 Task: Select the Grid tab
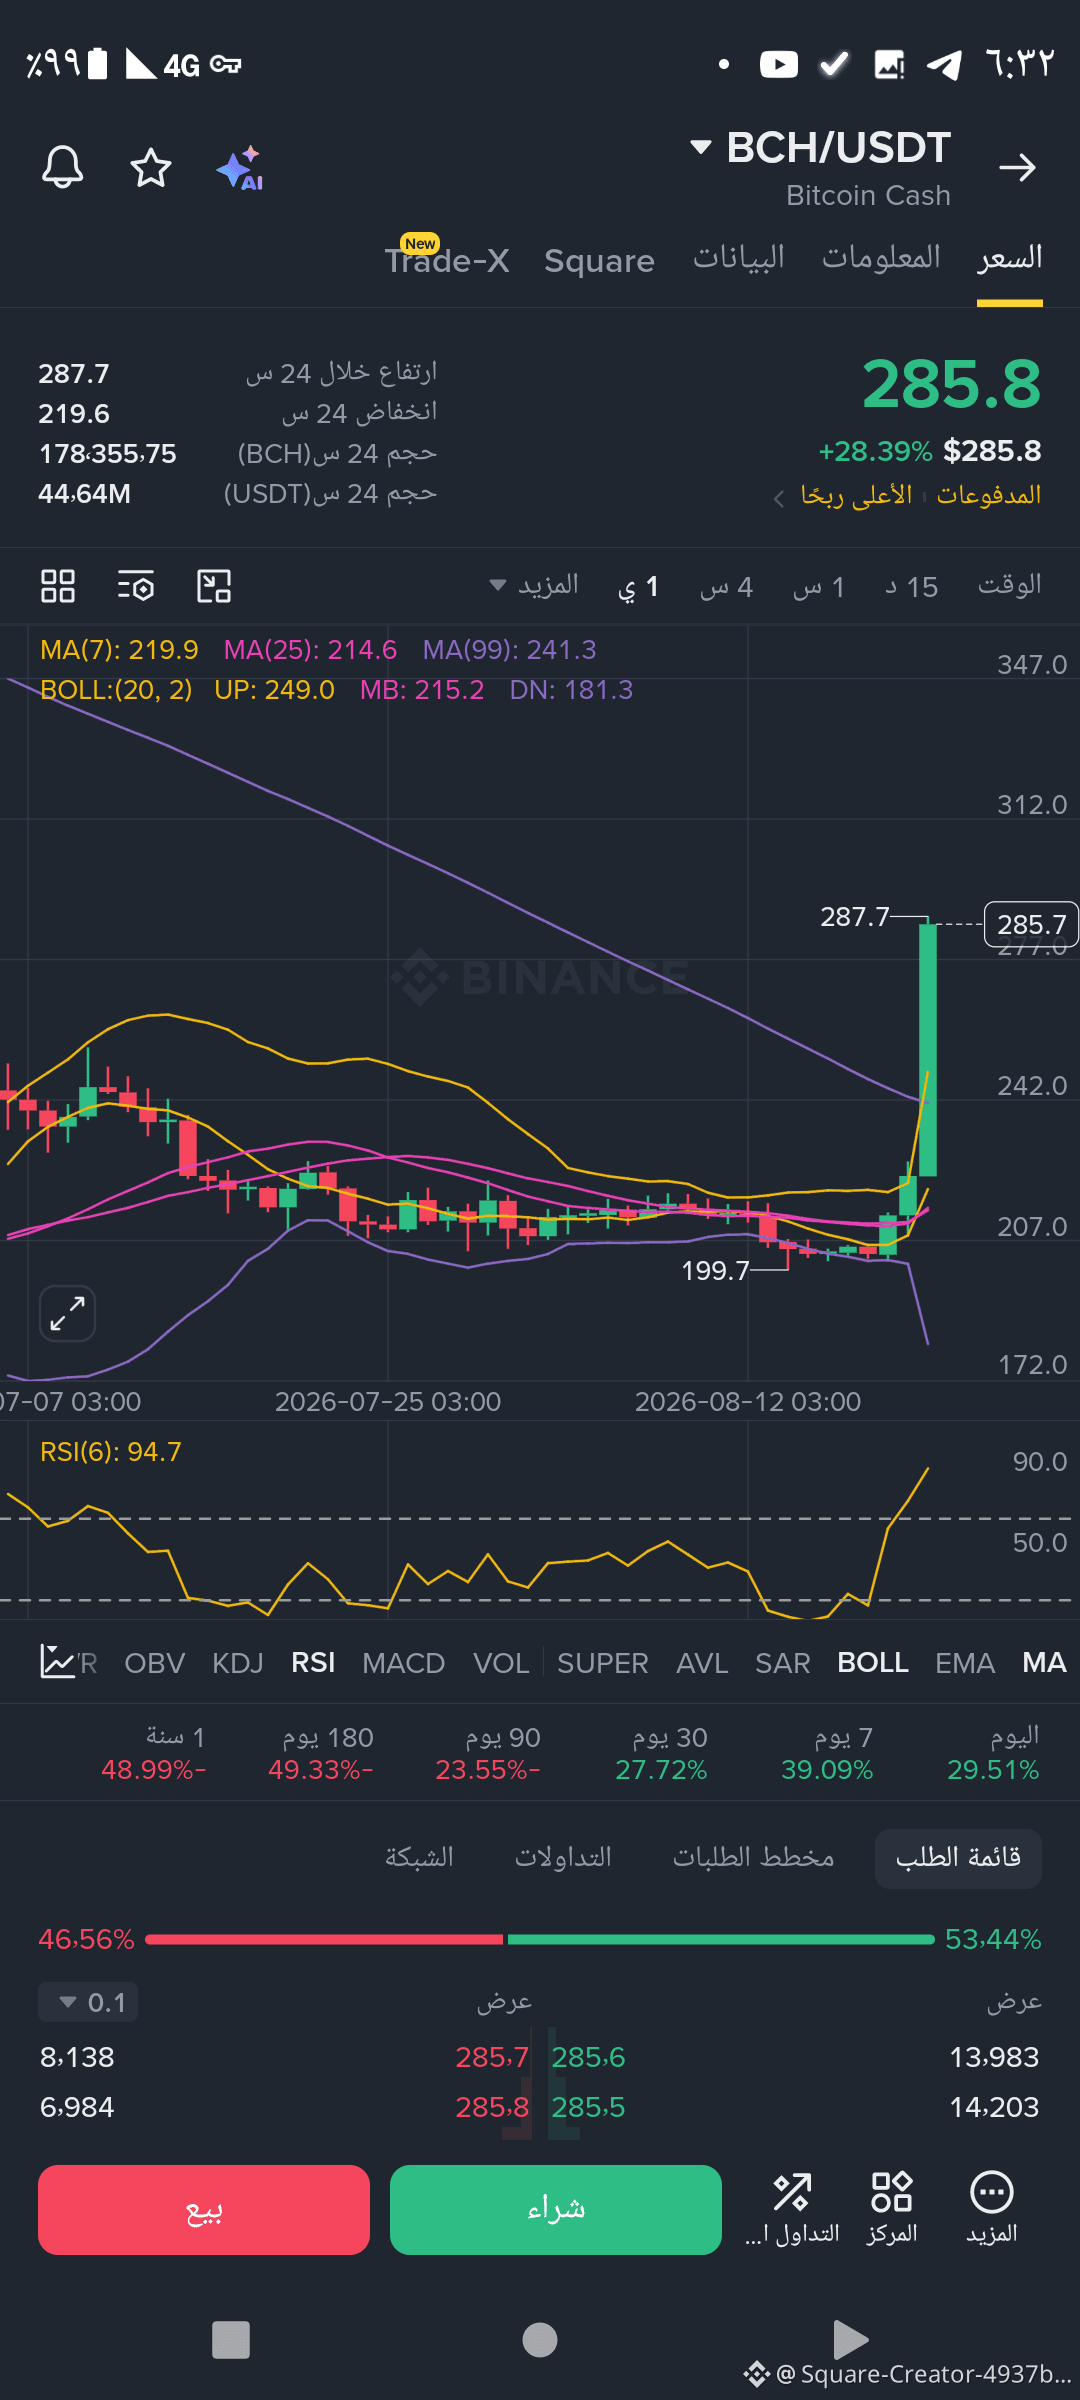419,1858
